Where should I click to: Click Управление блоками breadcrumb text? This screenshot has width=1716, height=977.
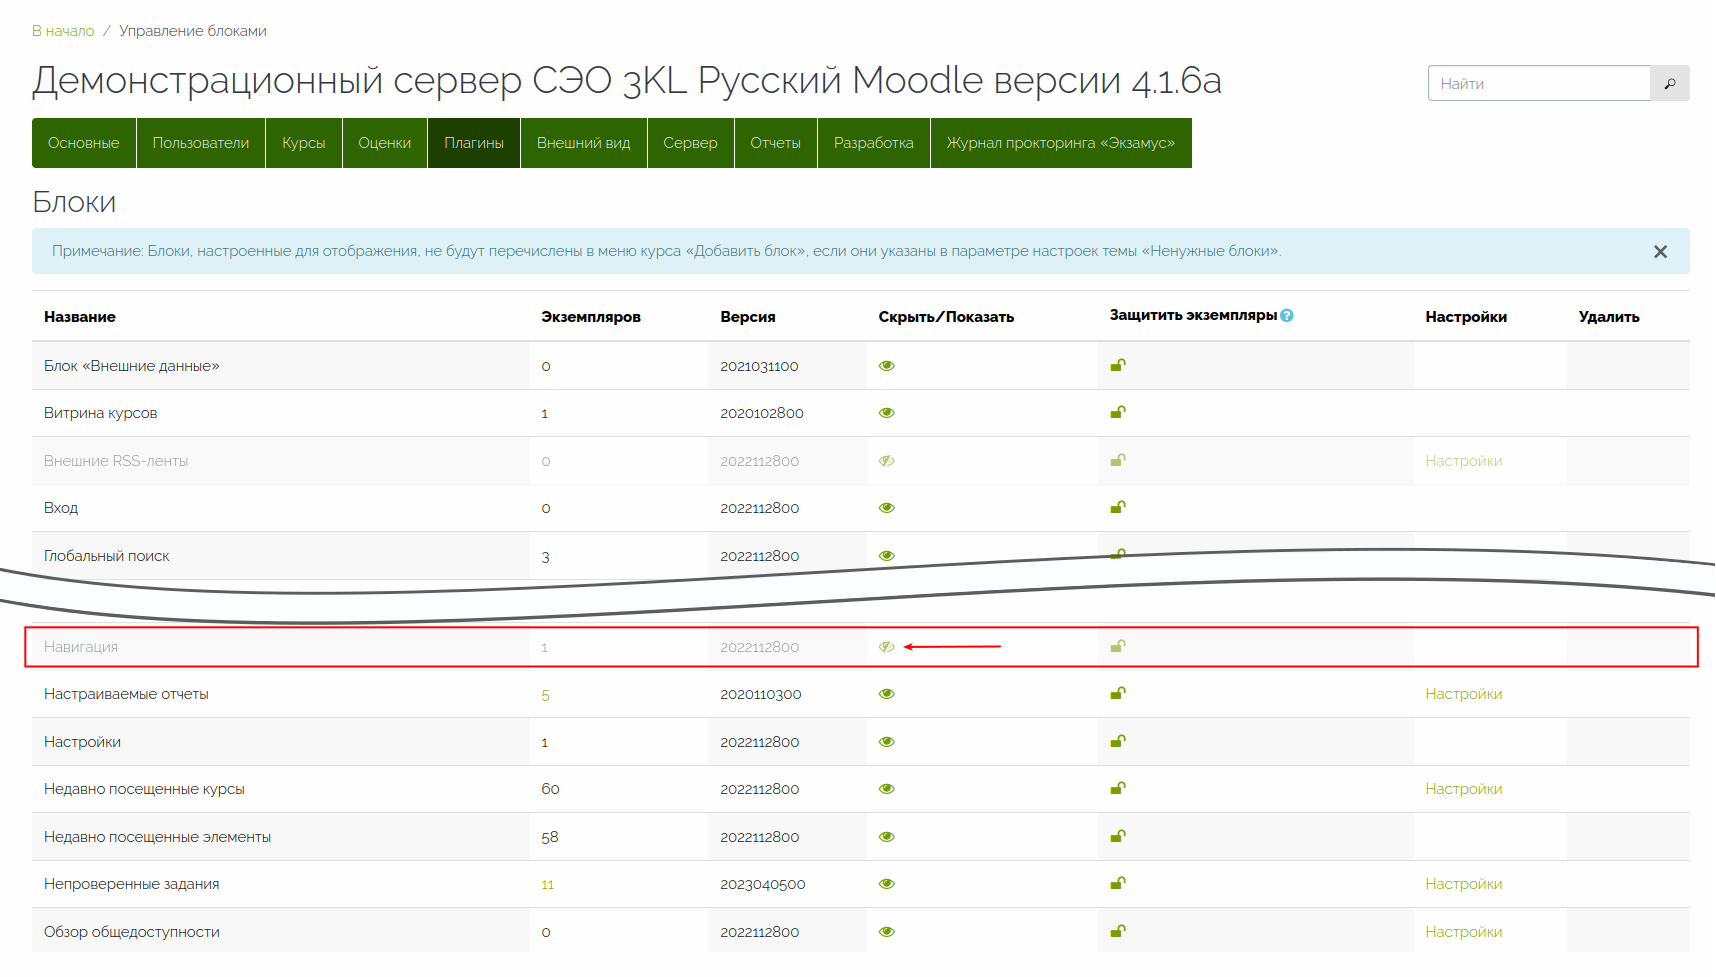(193, 31)
